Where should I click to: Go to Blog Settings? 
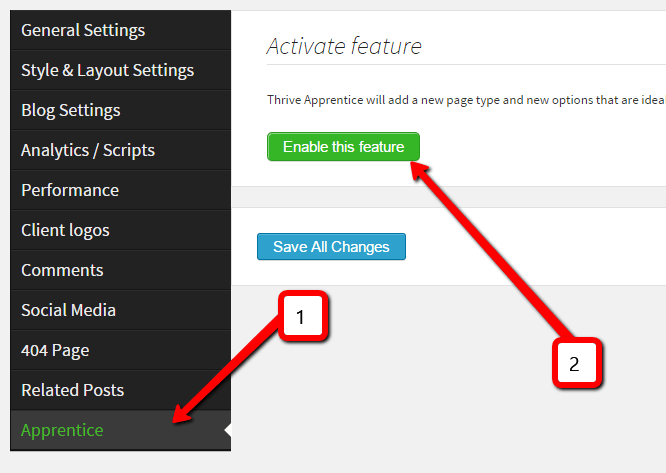pos(121,110)
